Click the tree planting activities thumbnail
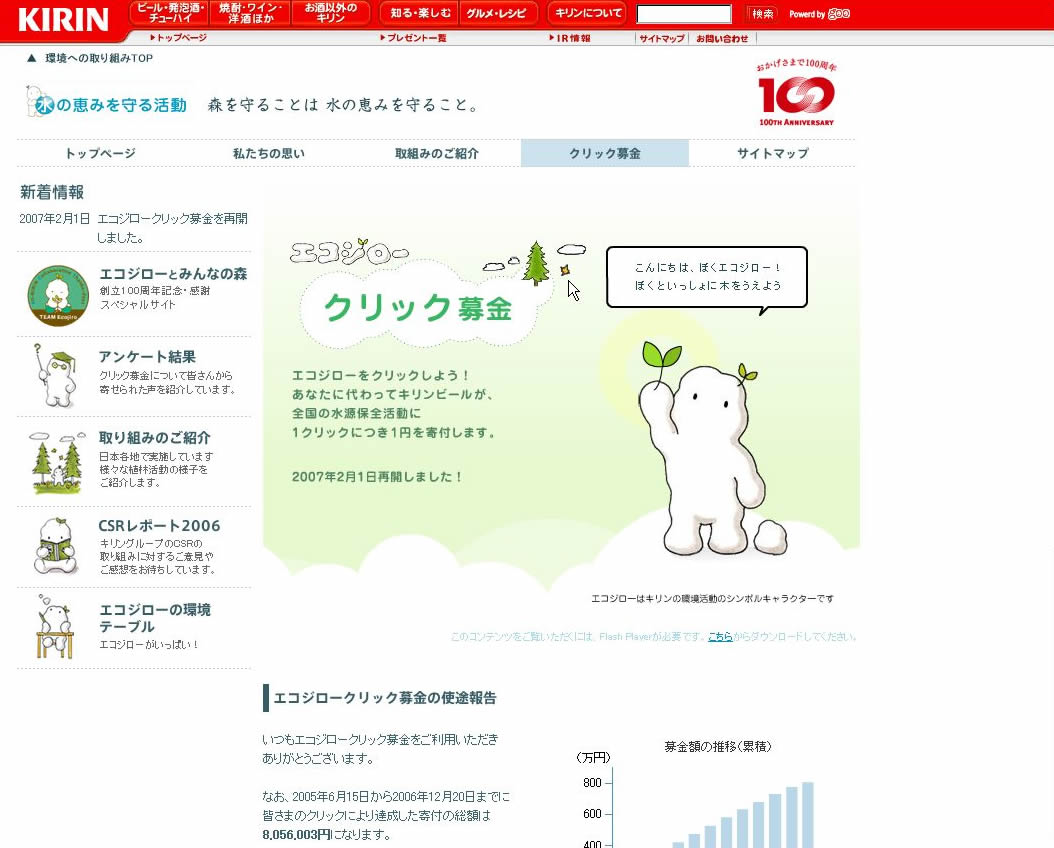 pos(57,463)
